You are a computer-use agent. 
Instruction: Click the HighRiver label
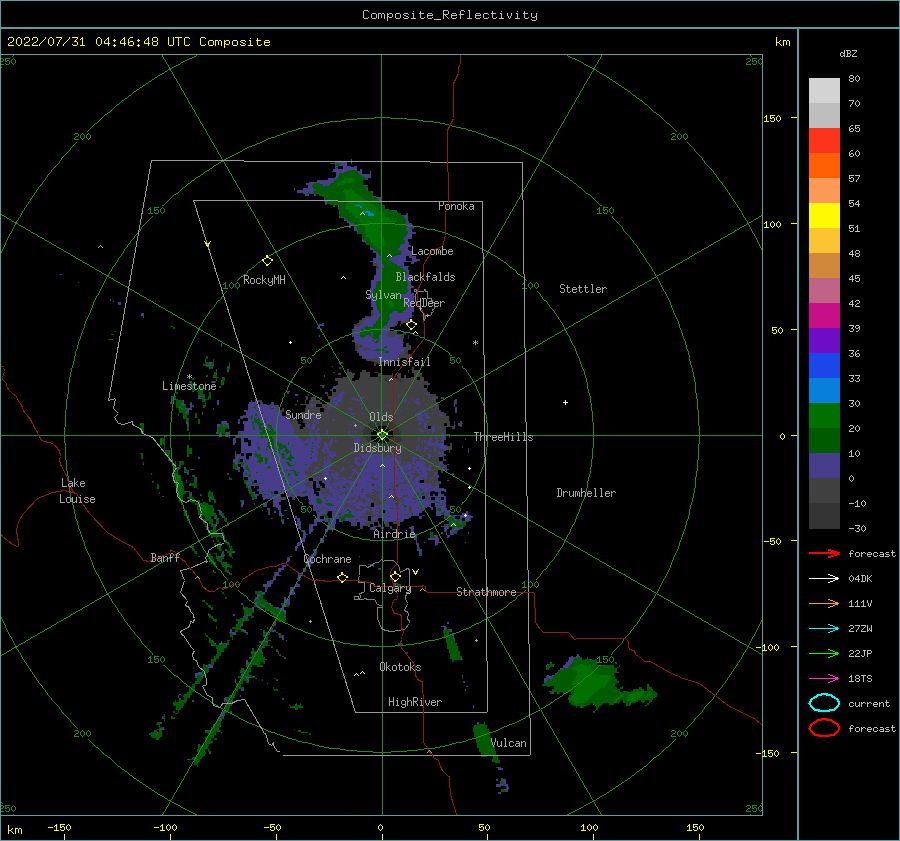pos(415,702)
